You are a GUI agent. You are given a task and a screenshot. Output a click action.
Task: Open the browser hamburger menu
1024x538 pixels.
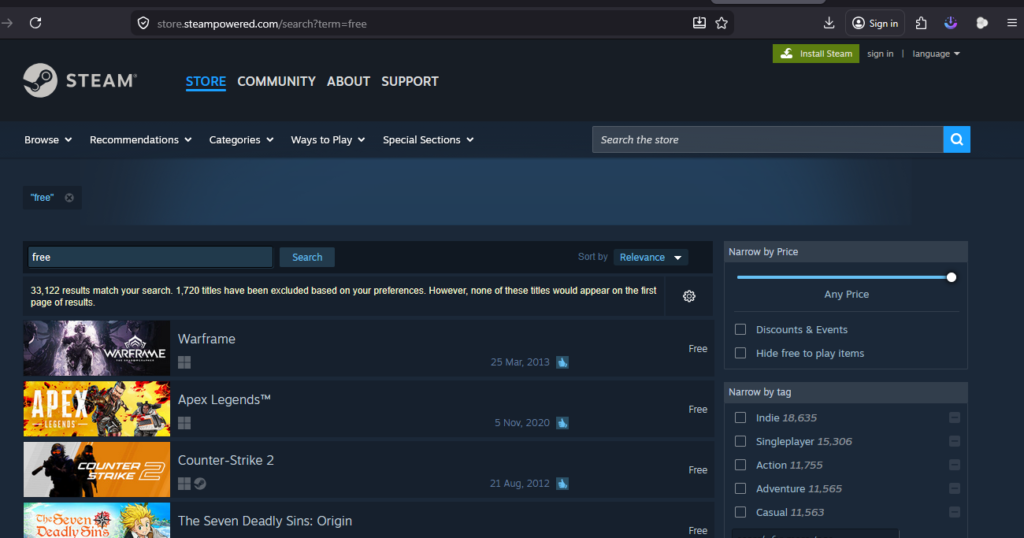[1012, 23]
